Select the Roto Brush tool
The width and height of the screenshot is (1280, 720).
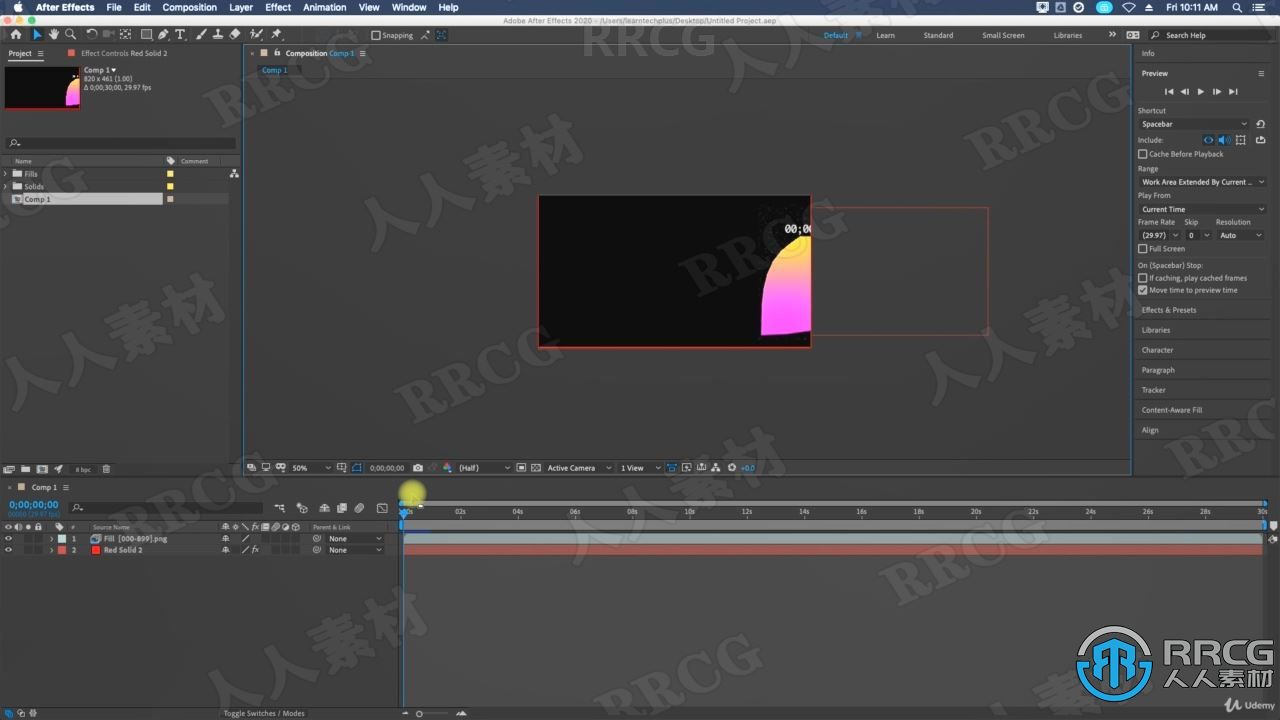pyautogui.click(x=256, y=34)
